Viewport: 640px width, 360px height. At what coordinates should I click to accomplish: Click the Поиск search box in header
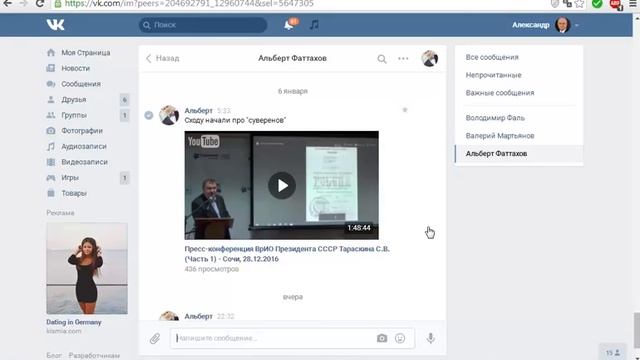203,25
